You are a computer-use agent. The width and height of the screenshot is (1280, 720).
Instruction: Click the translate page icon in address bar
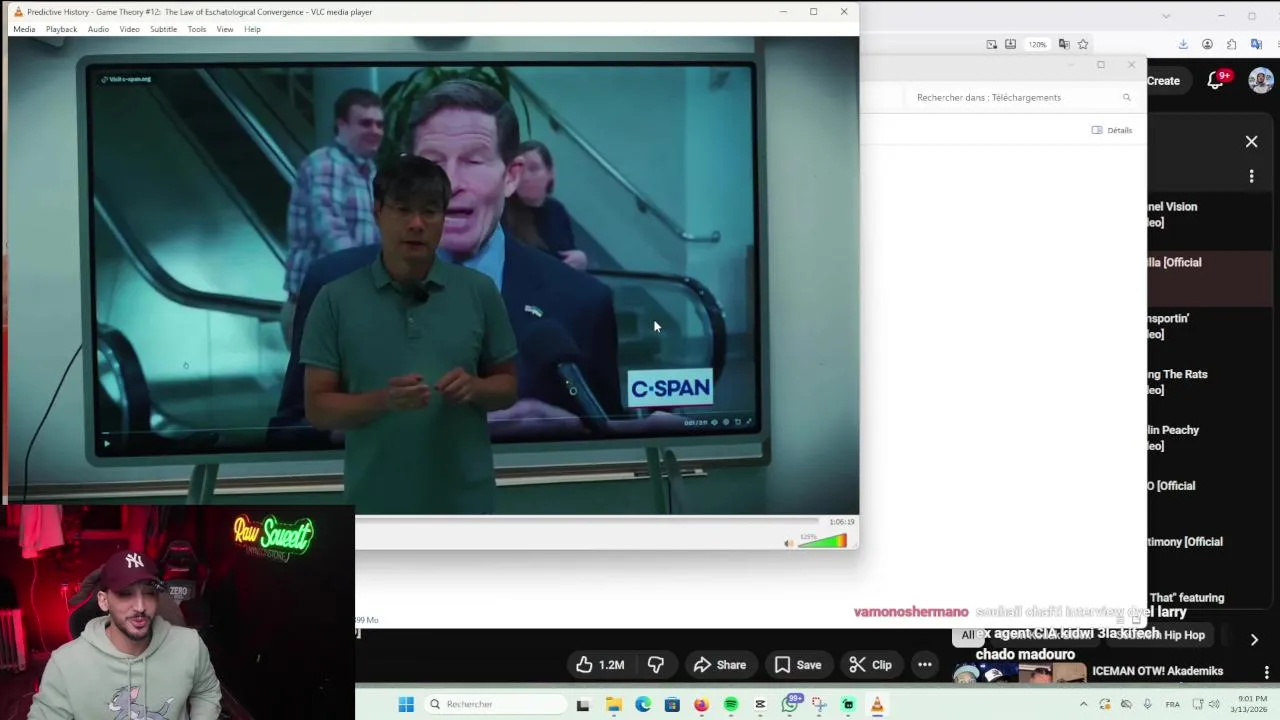1064,44
